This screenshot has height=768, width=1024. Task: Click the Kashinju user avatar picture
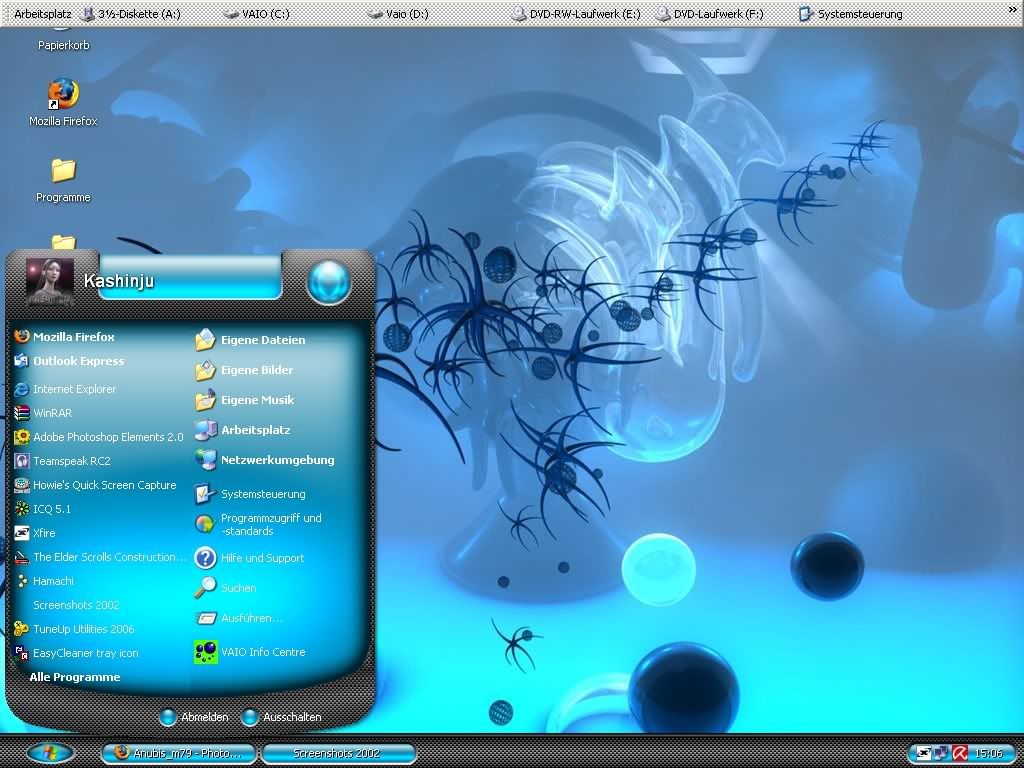[49, 280]
